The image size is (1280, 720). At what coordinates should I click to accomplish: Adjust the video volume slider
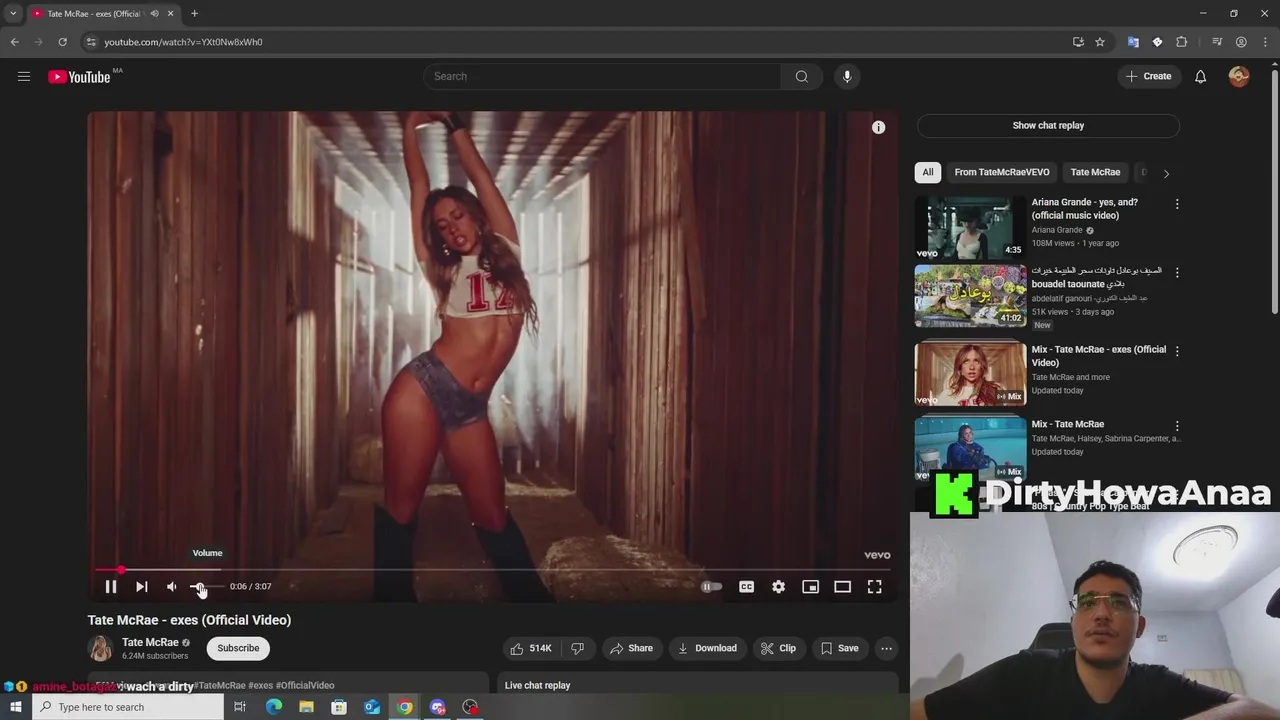click(x=205, y=587)
